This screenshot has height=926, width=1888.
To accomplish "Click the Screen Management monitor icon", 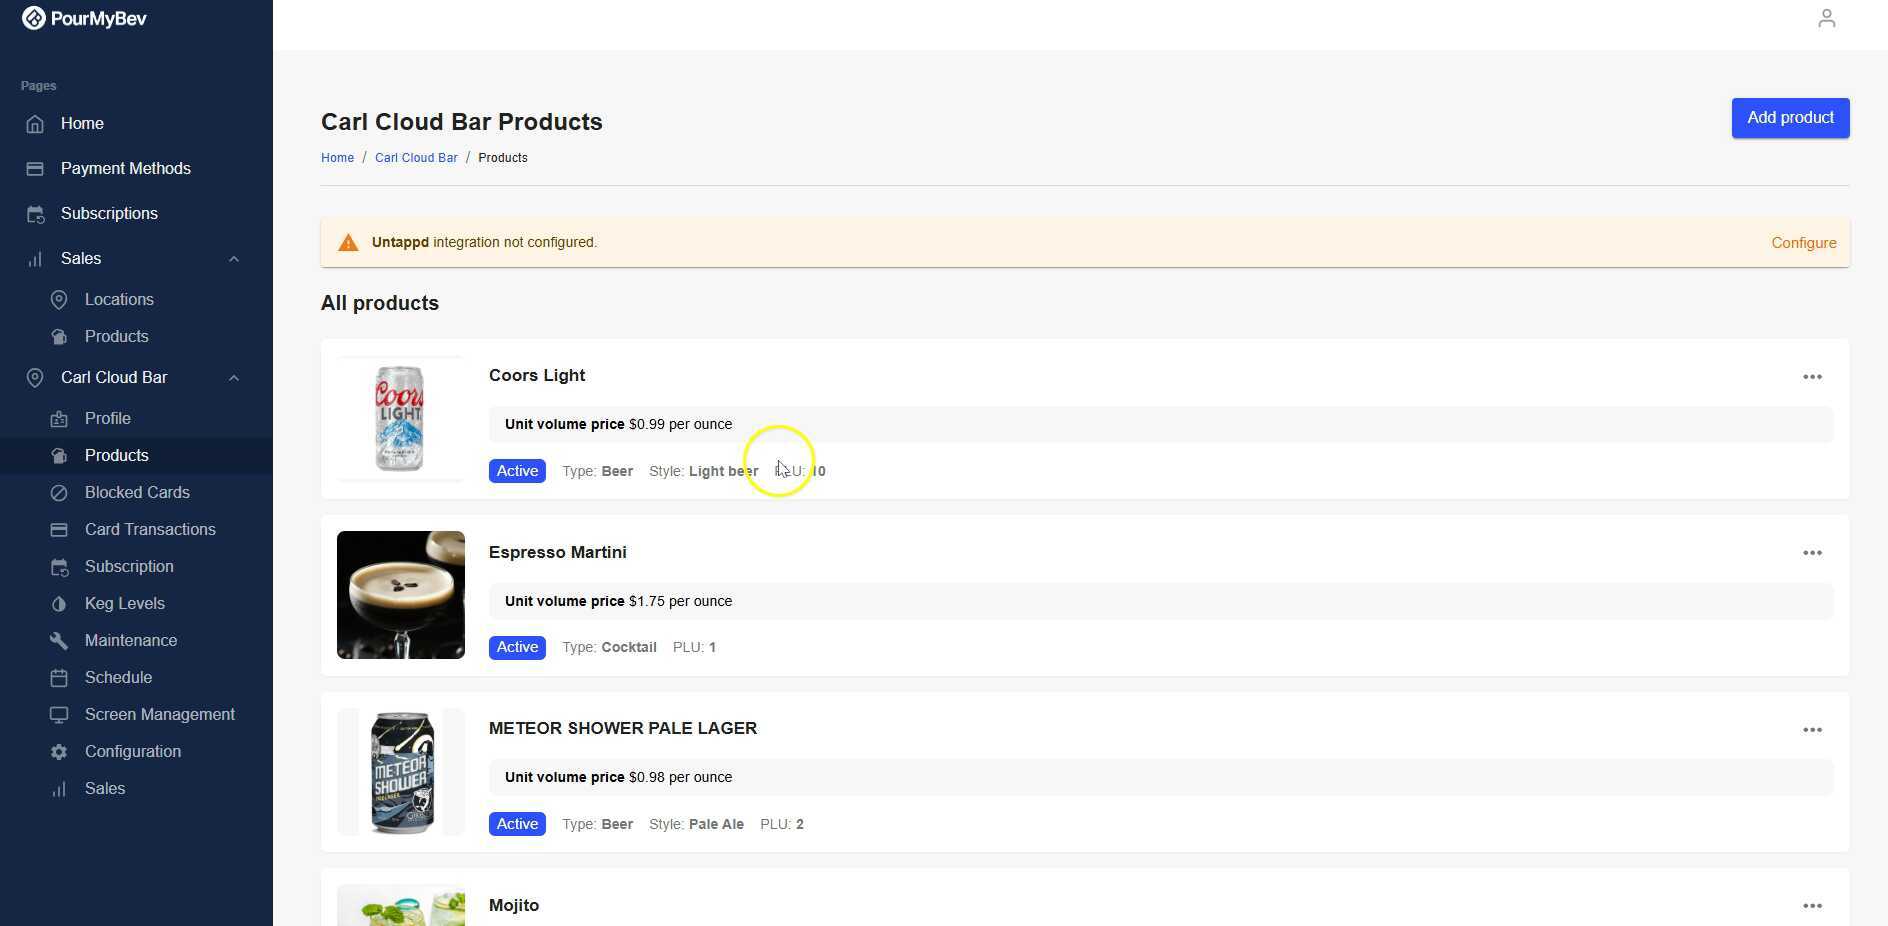I will click(59, 715).
